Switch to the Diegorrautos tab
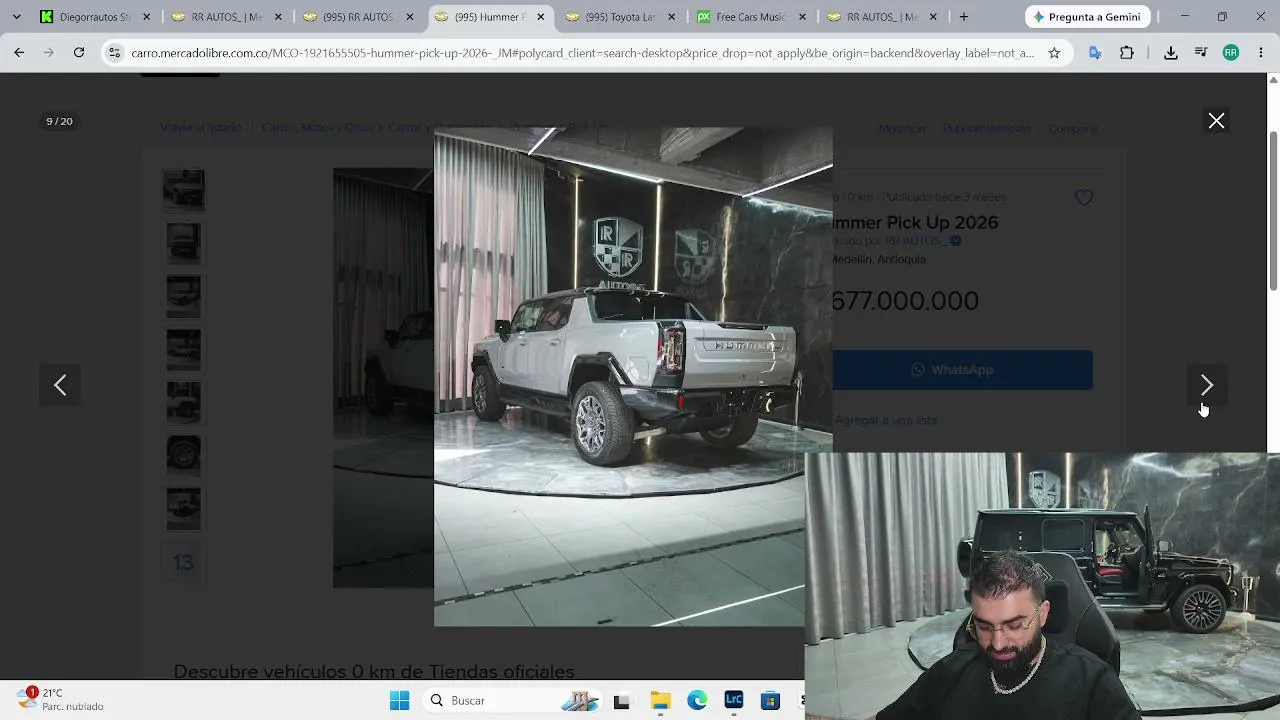 pyautogui.click(x=95, y=17)
